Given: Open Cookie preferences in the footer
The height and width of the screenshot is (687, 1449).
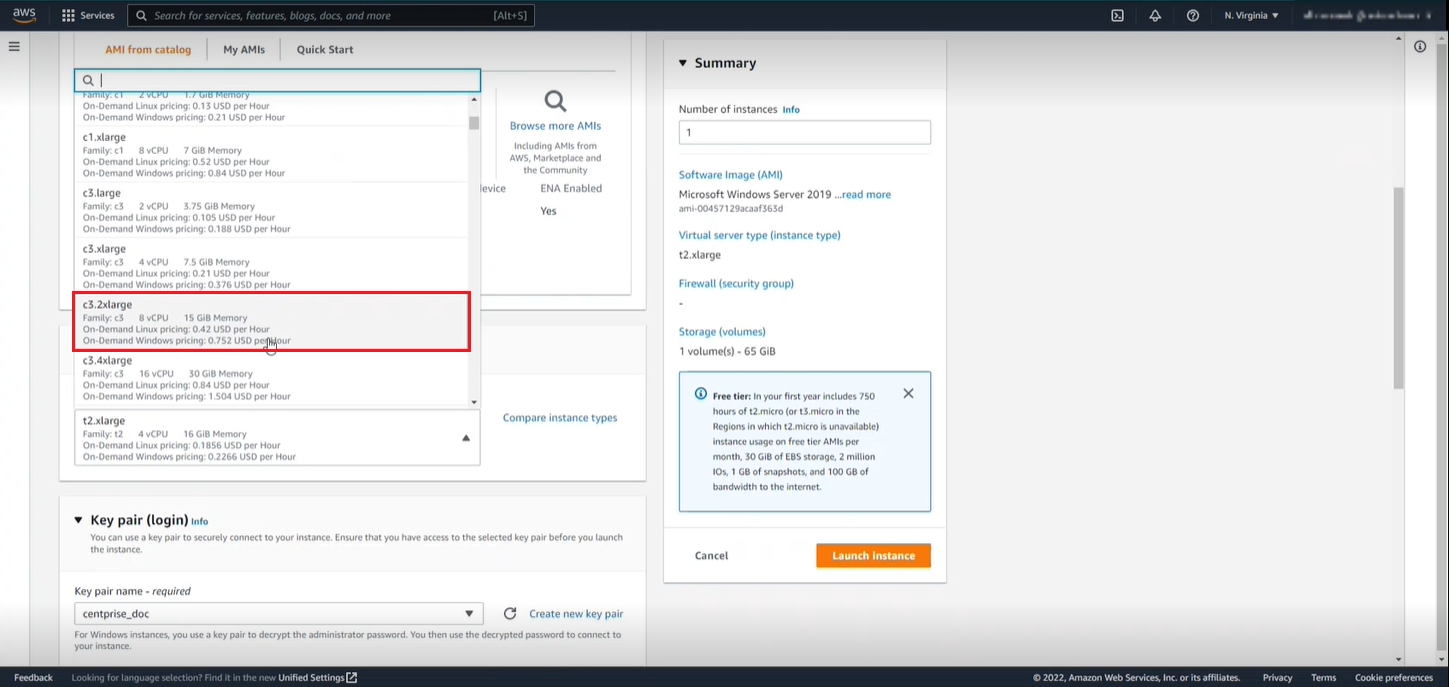Looking at the screenshot, I should coord(1394,677).
